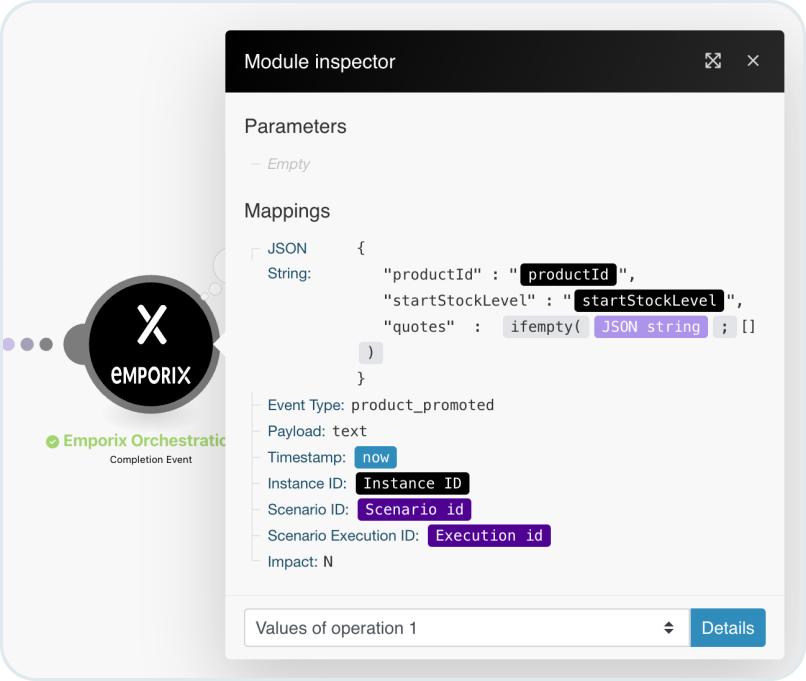Open the Values of operation 1 dropdown
806x681 pixels.
(467, 628)
